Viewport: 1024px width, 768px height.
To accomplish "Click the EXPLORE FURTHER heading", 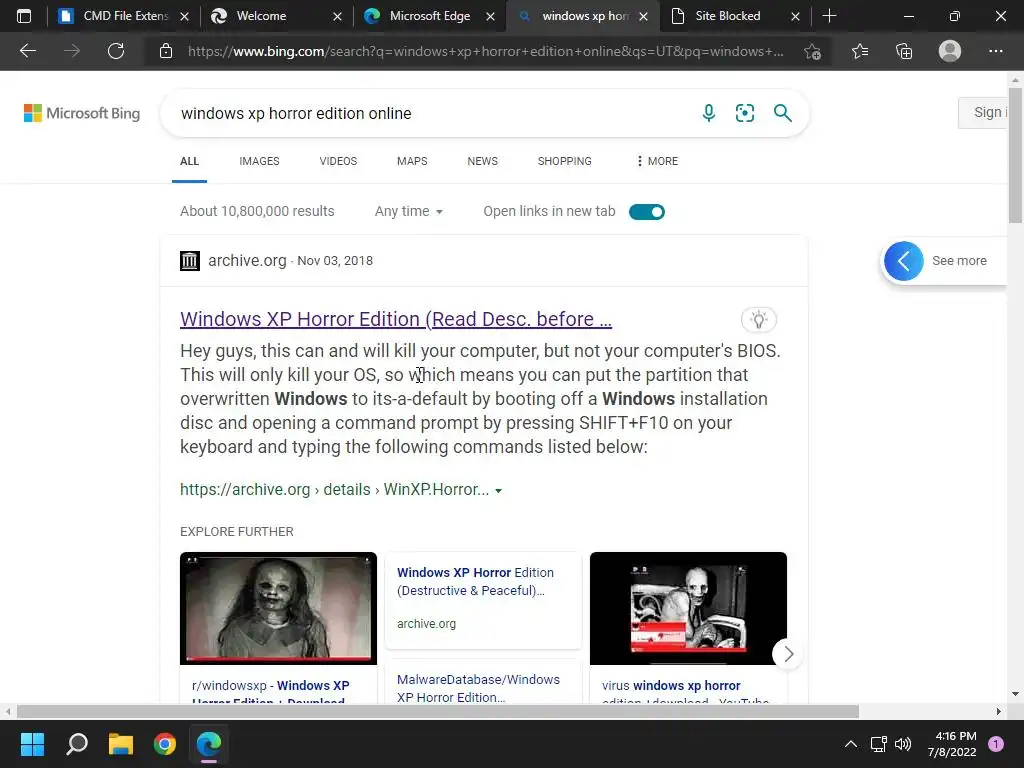I will coord(236,532).
